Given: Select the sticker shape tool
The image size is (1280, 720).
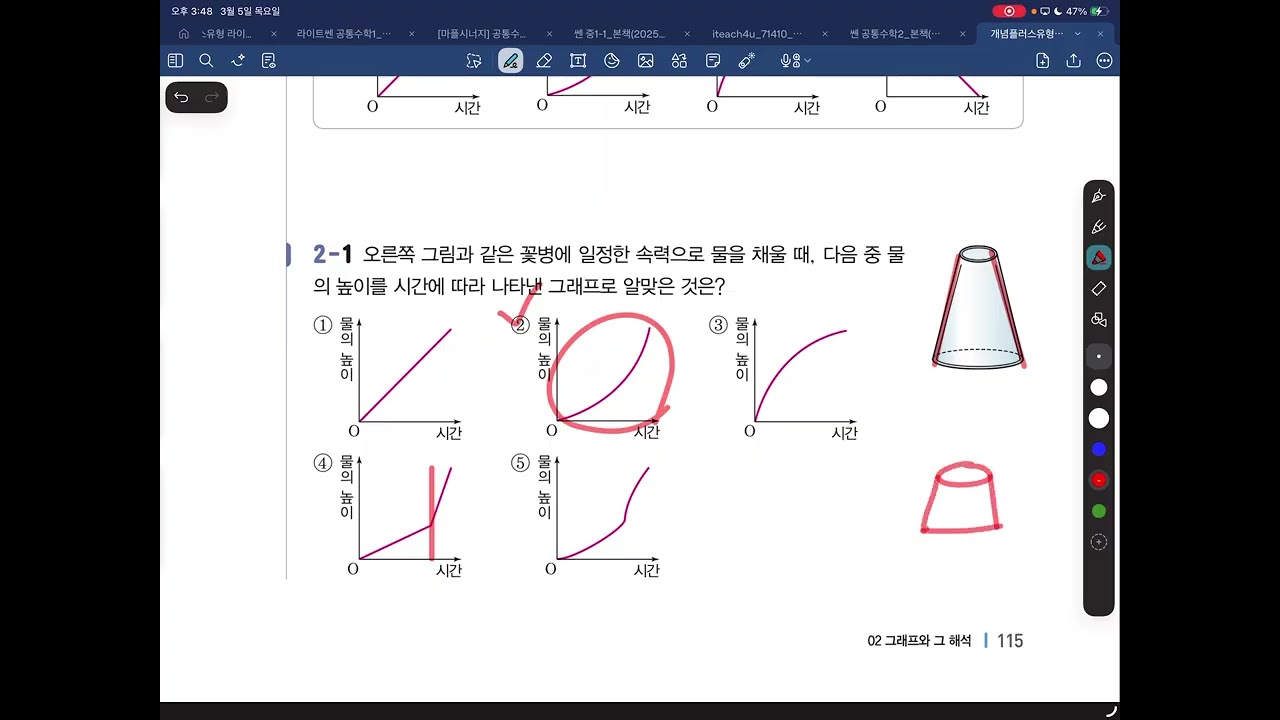Looking at the screenshot, I should (612, 61).
